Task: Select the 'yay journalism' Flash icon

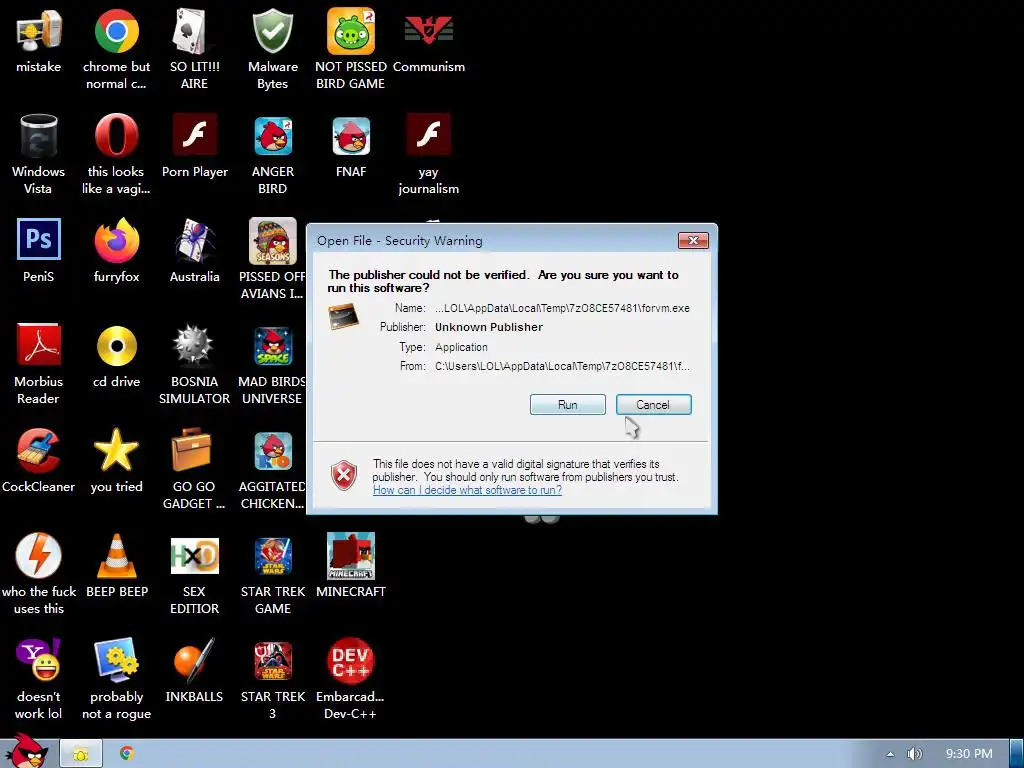Action: pyautogui.click(x=428, y=135)
